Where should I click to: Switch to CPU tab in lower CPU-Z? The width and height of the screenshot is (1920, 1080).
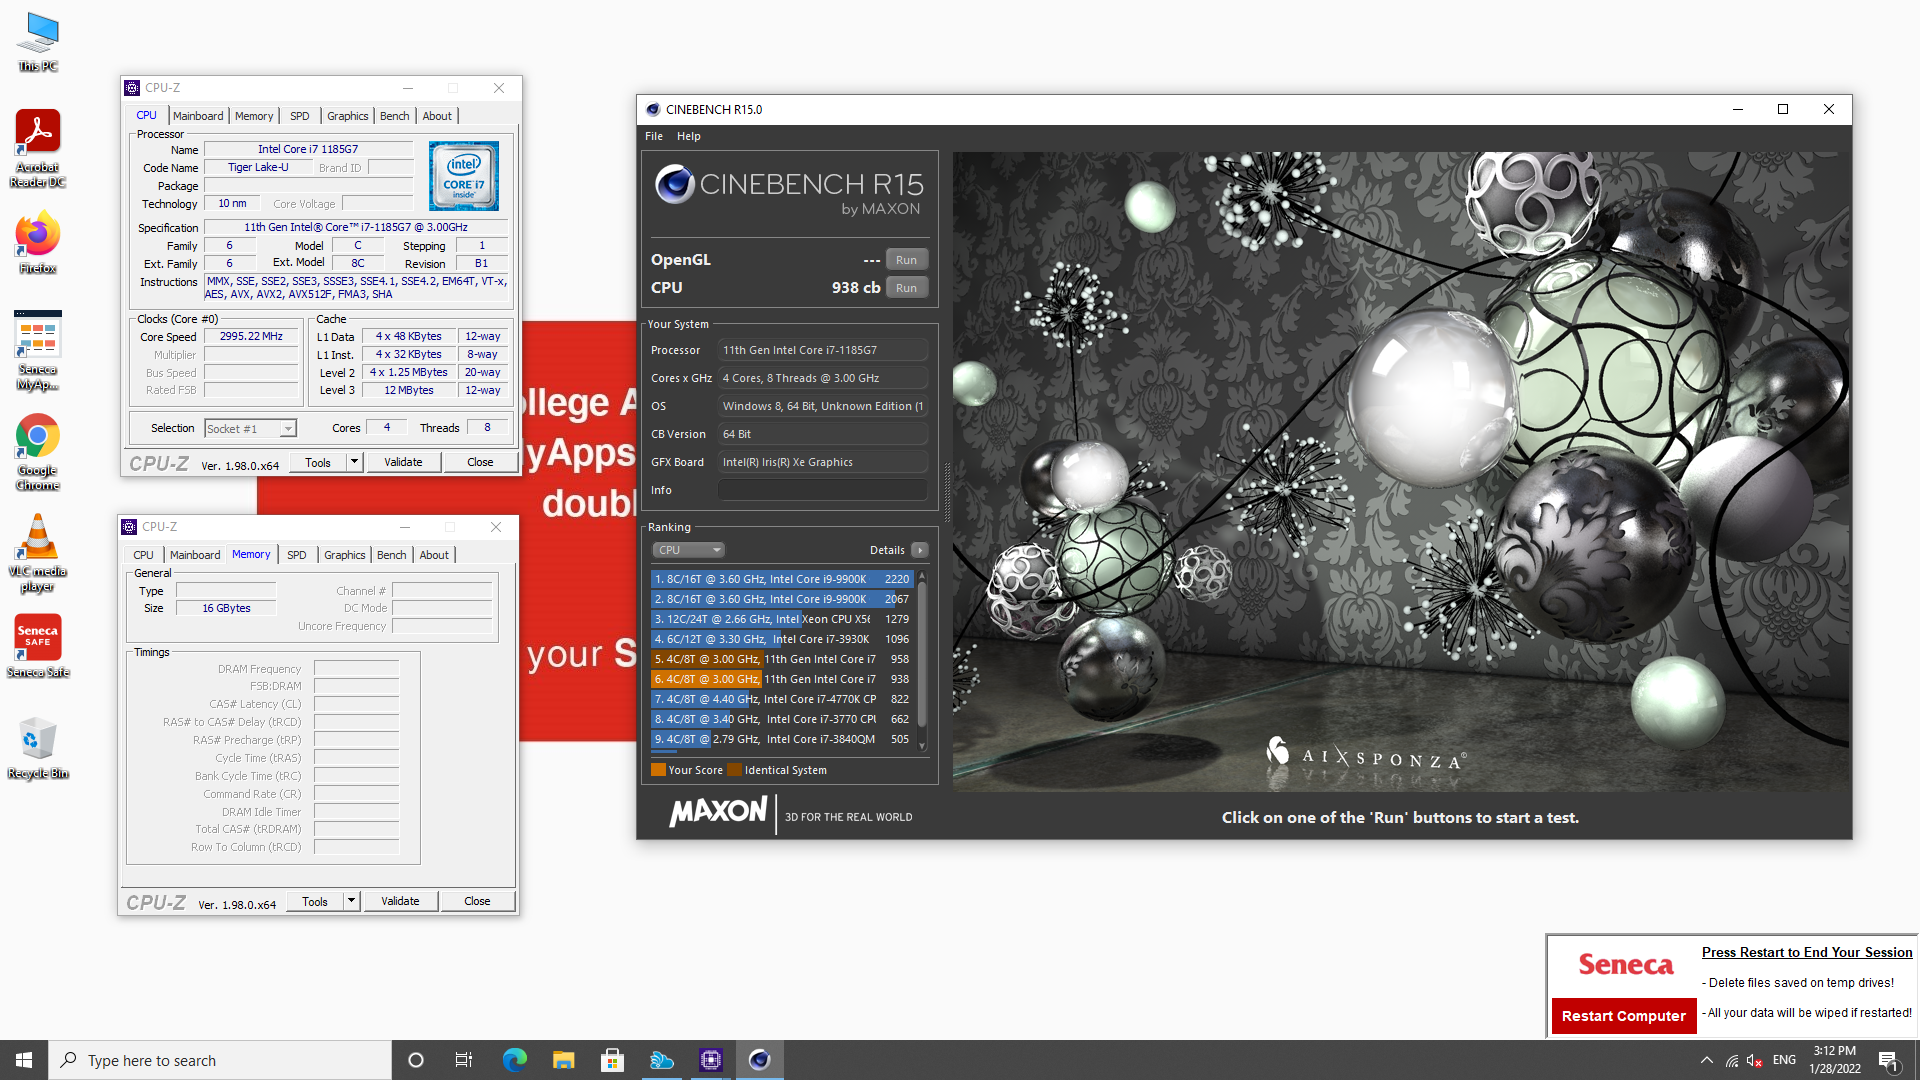(x=144, y=555)
